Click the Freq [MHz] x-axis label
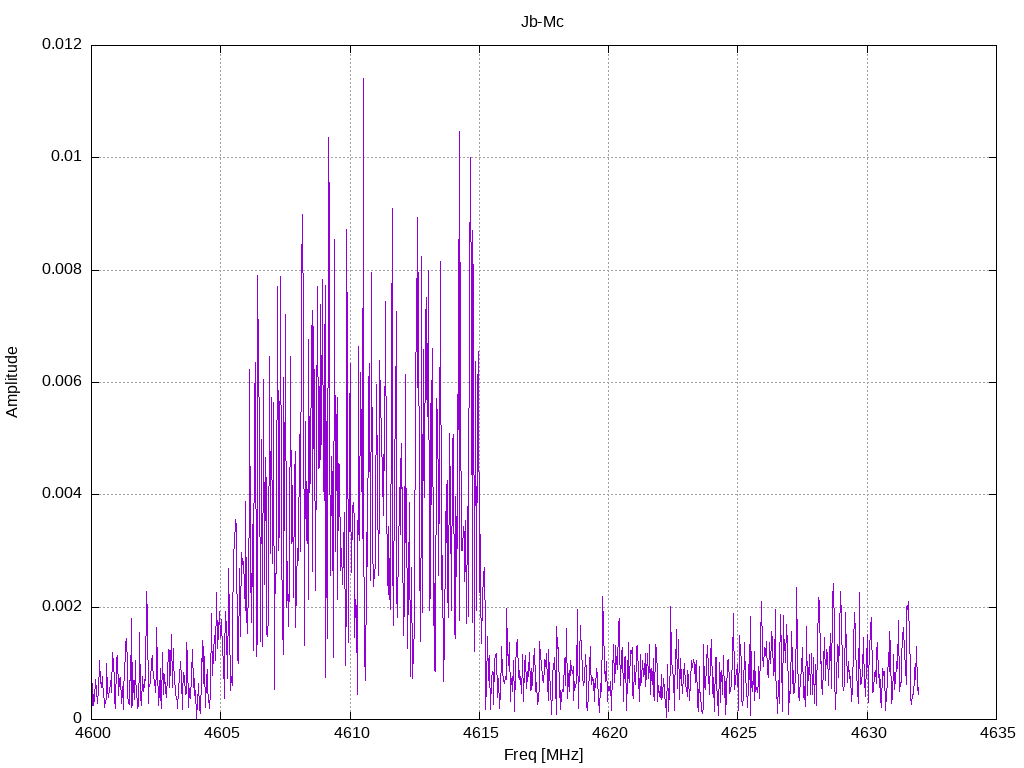 [543, 755]
